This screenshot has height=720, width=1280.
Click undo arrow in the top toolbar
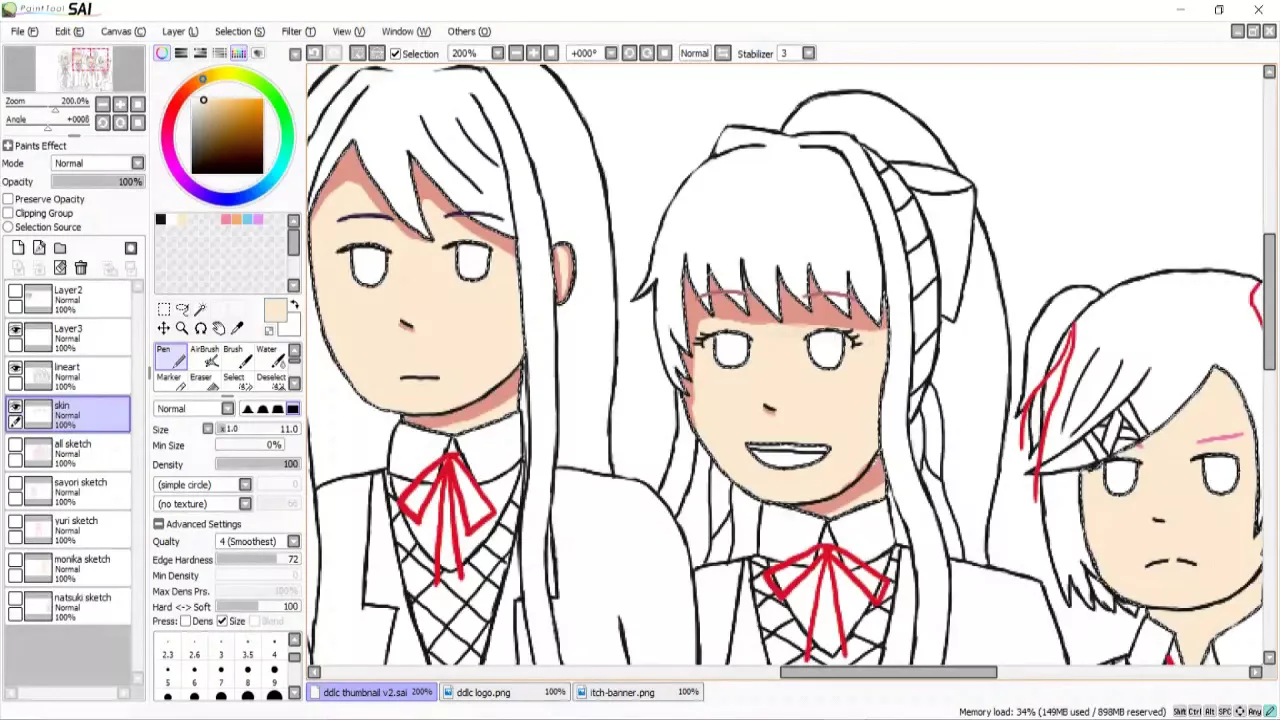click(314, 53)
